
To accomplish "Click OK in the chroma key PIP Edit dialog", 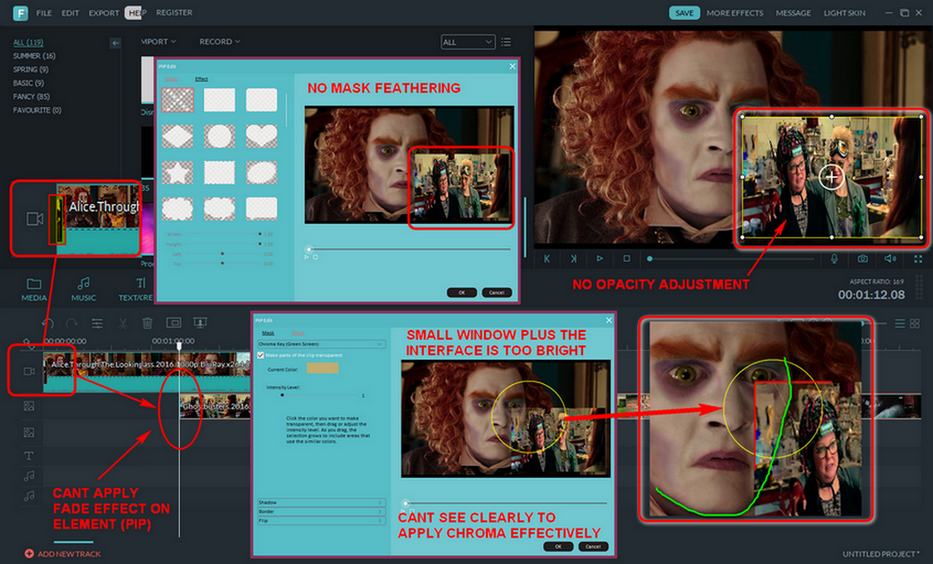I will pos(558,546).
